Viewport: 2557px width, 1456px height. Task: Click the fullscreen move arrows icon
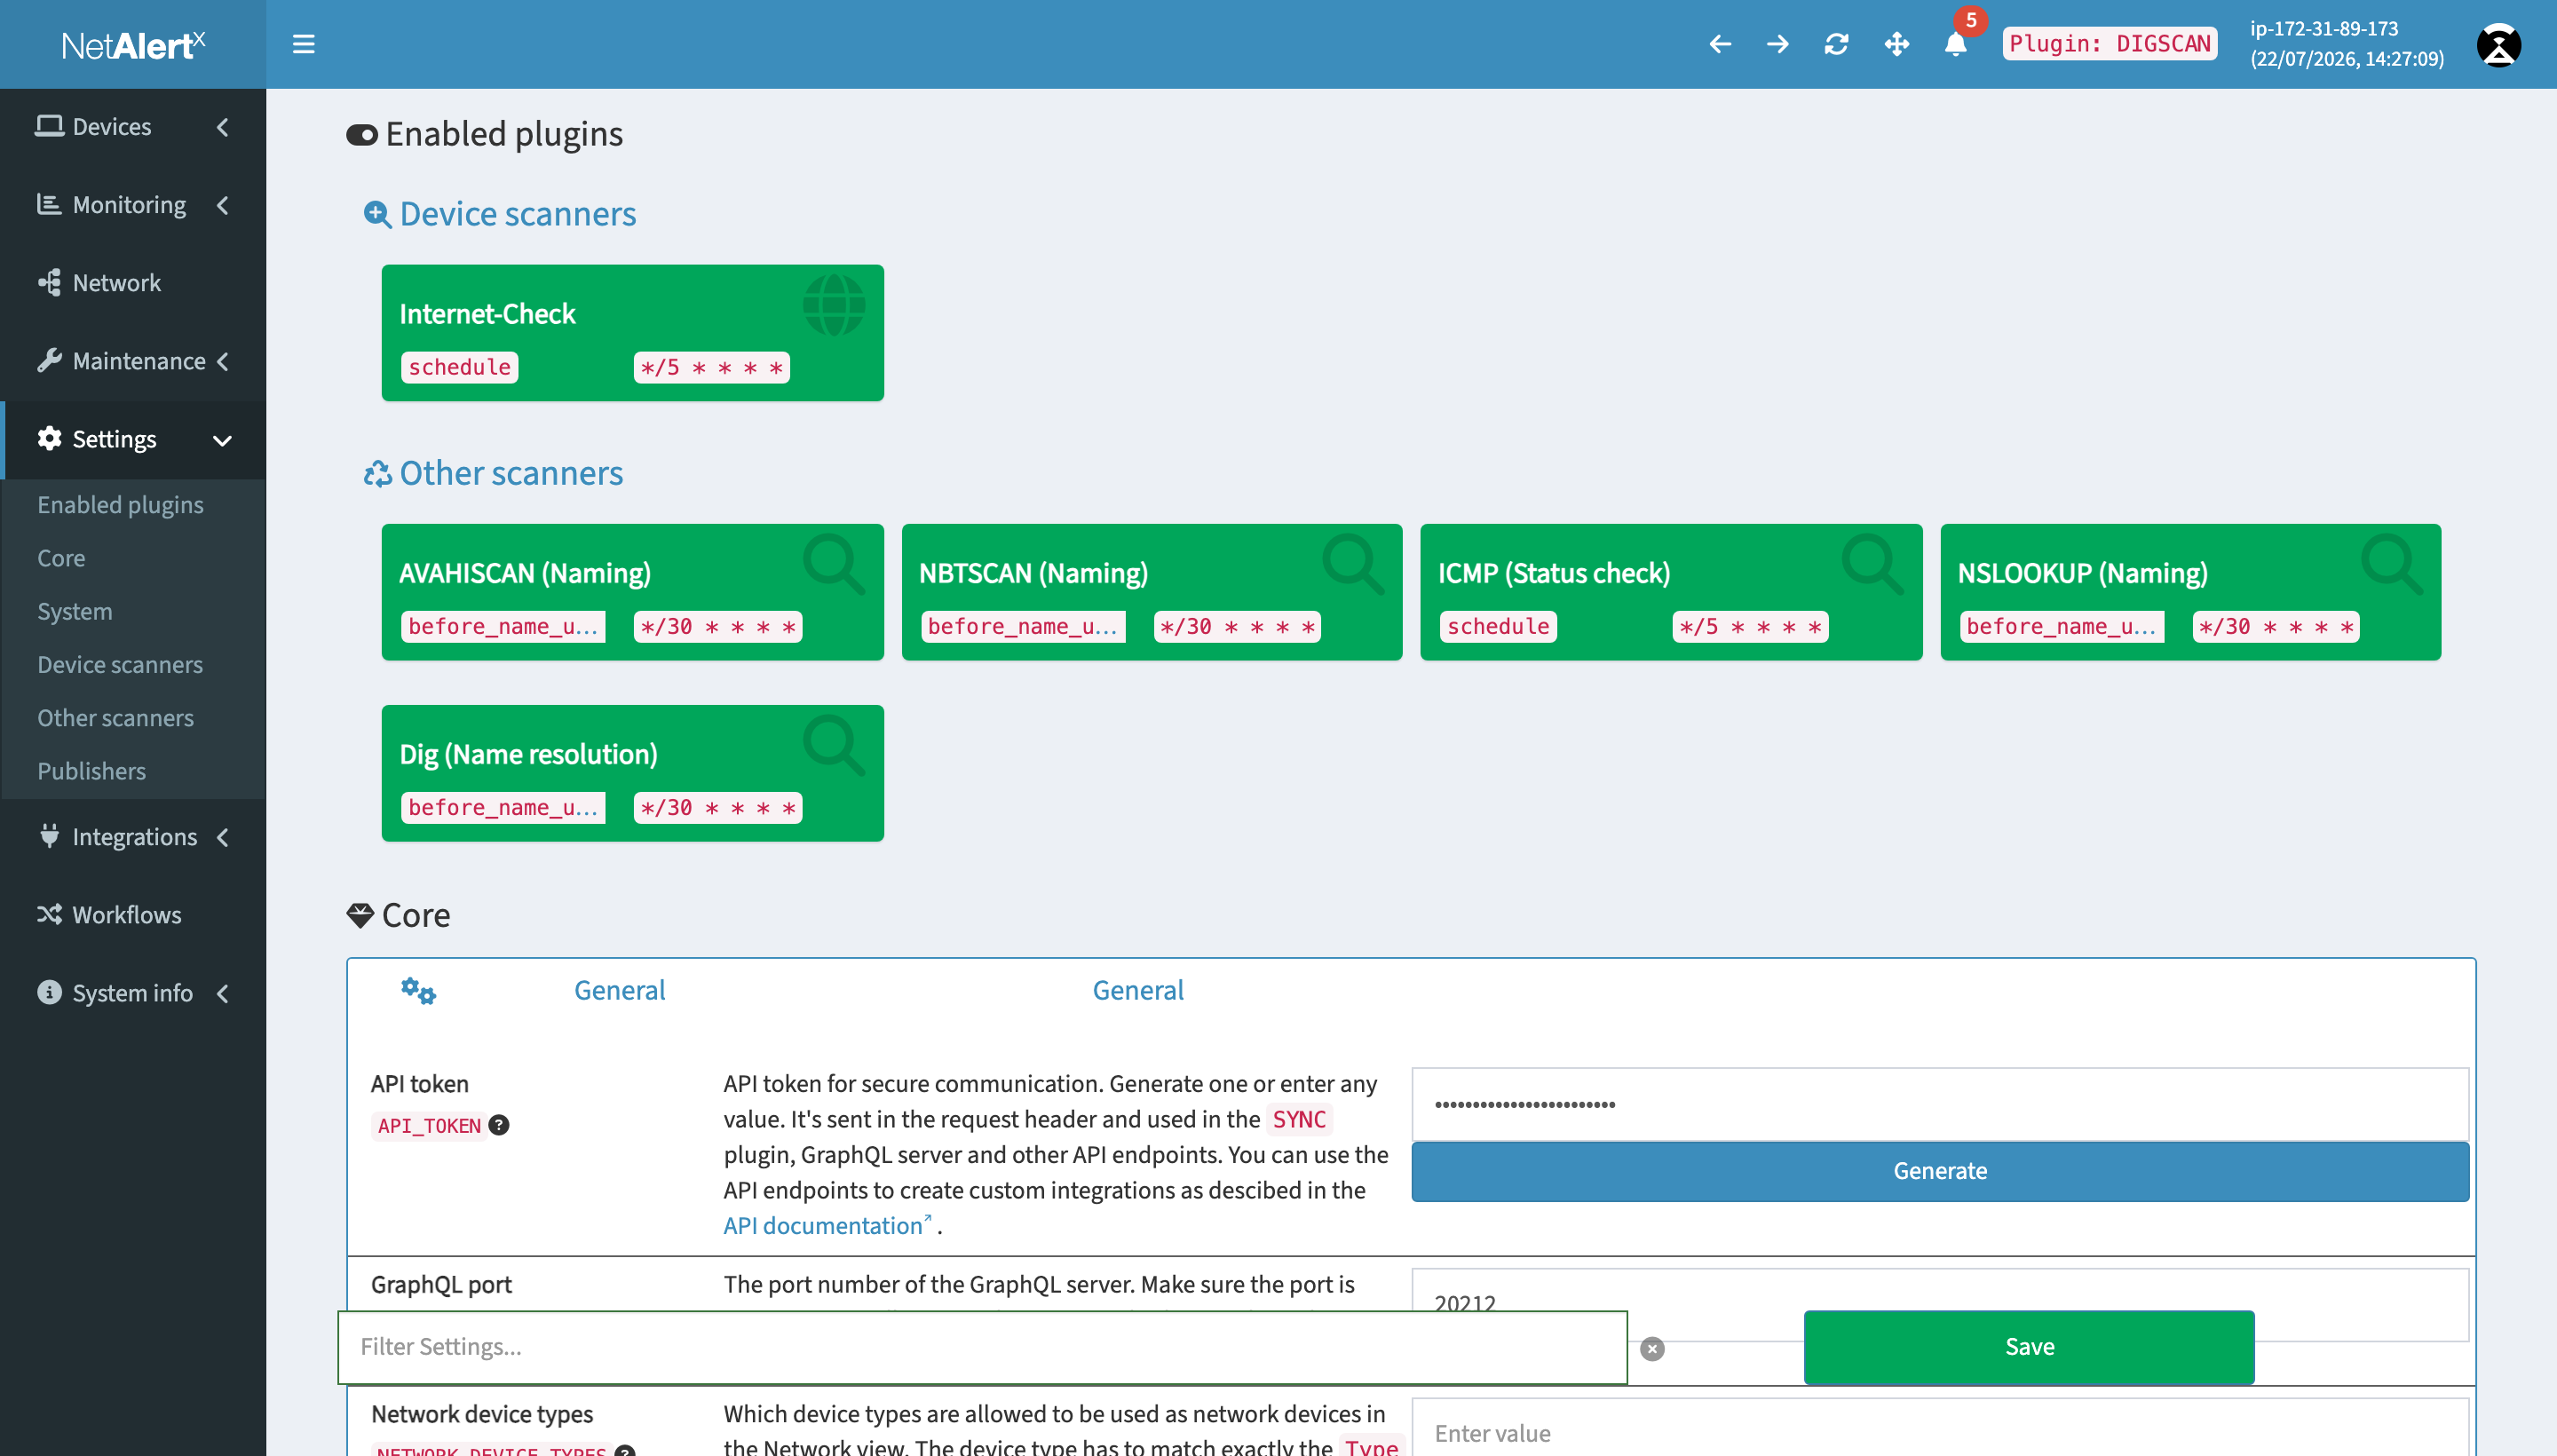coord(1896,44)
